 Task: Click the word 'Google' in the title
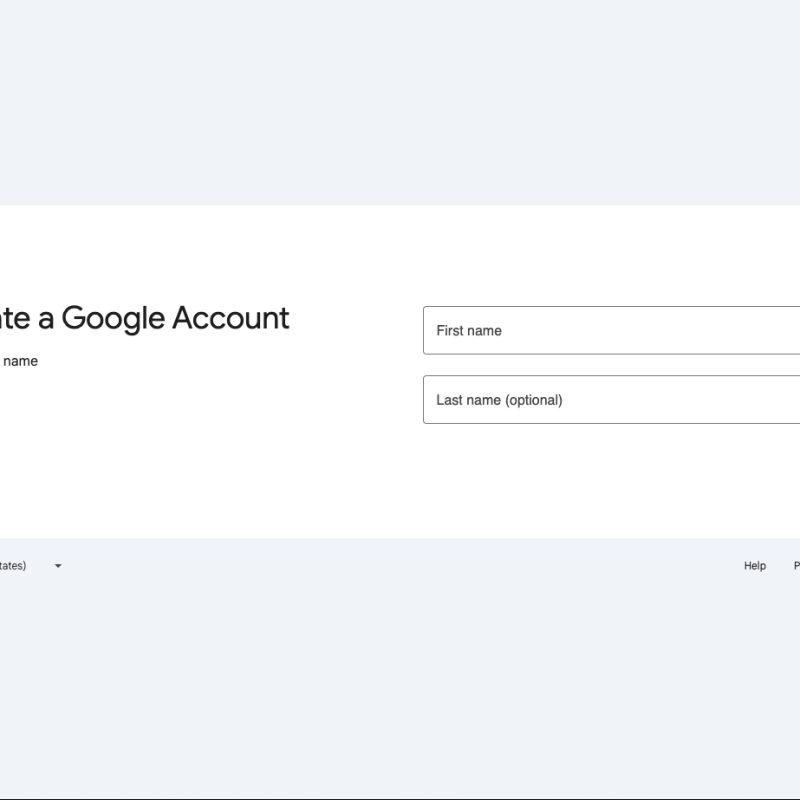[x=112, y=318]
